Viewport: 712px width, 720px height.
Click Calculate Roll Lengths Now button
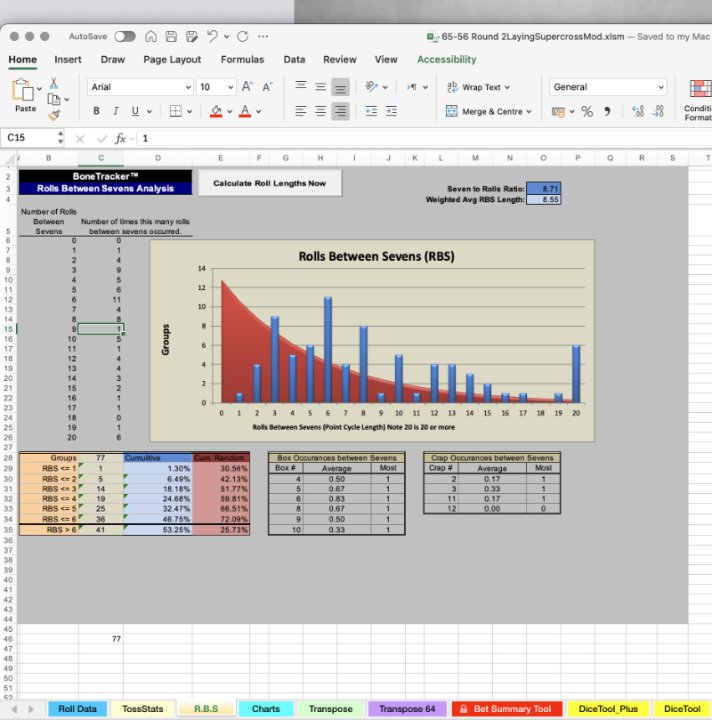pos(269,183)
